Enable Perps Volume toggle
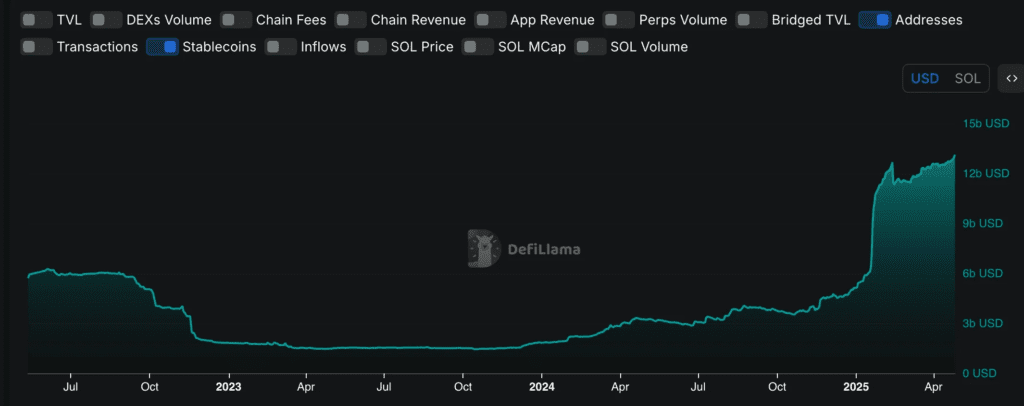The height and width of the screenshot is (406, 1024). [x=618, y=20]
